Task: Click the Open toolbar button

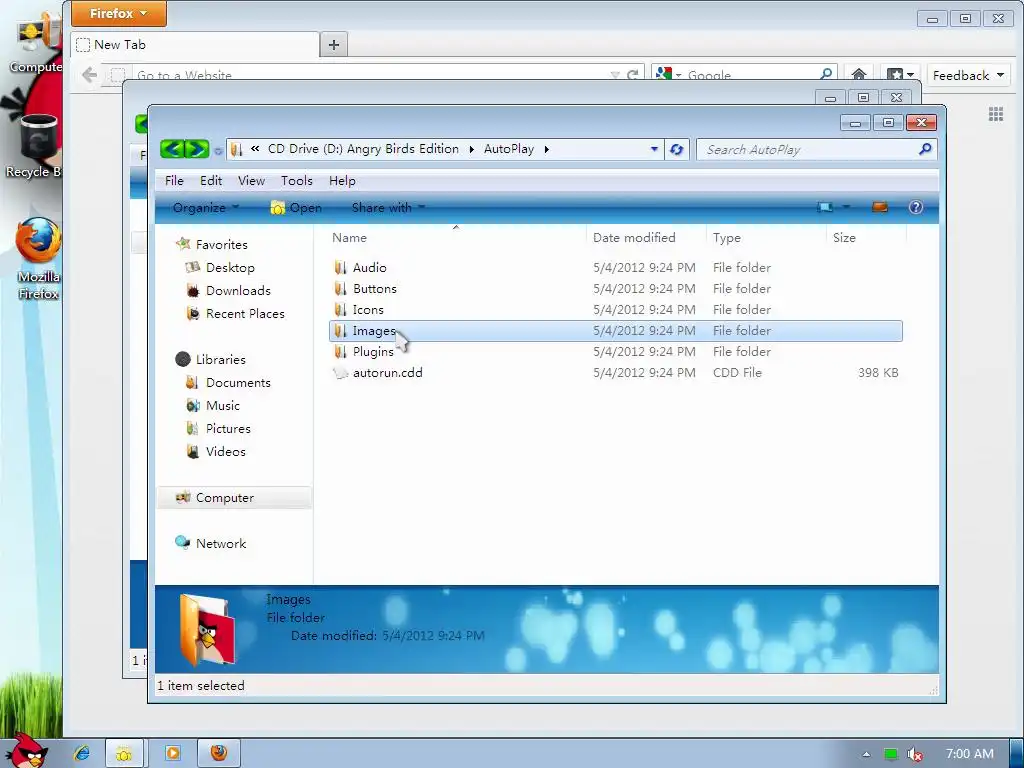Action: pos(296,208)
